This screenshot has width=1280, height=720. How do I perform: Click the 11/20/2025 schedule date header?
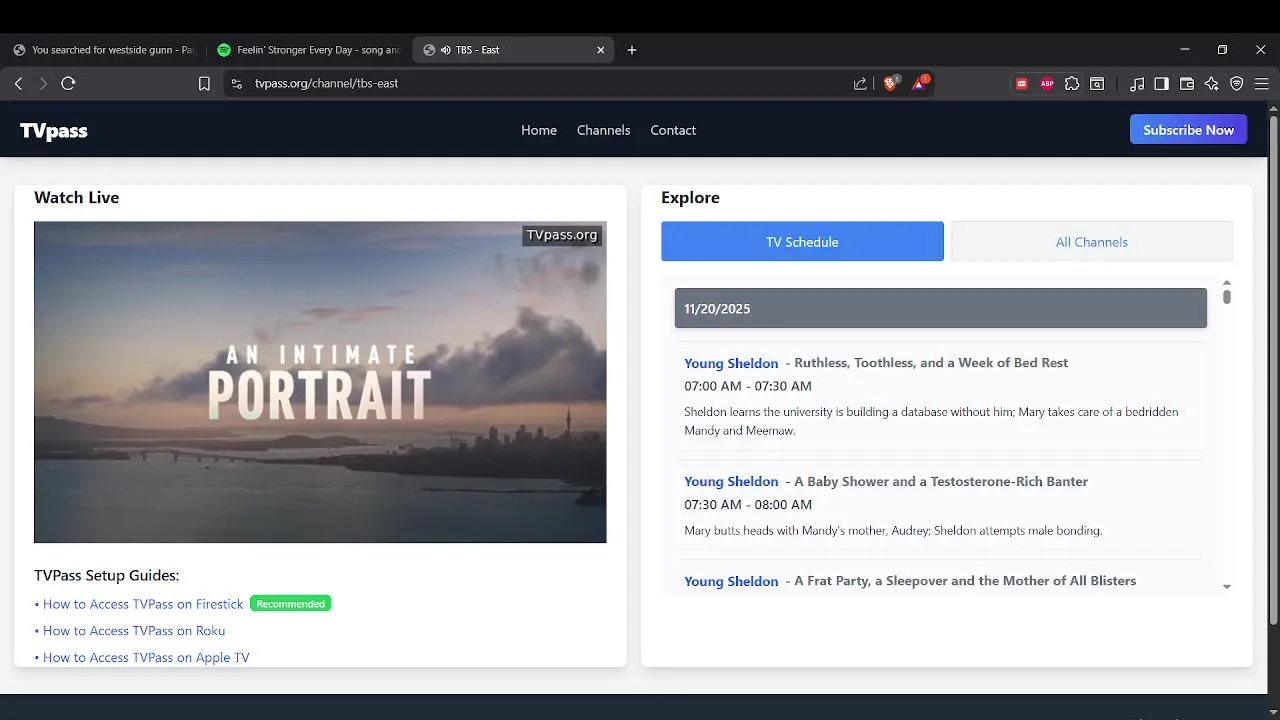(x=941, y=308)
